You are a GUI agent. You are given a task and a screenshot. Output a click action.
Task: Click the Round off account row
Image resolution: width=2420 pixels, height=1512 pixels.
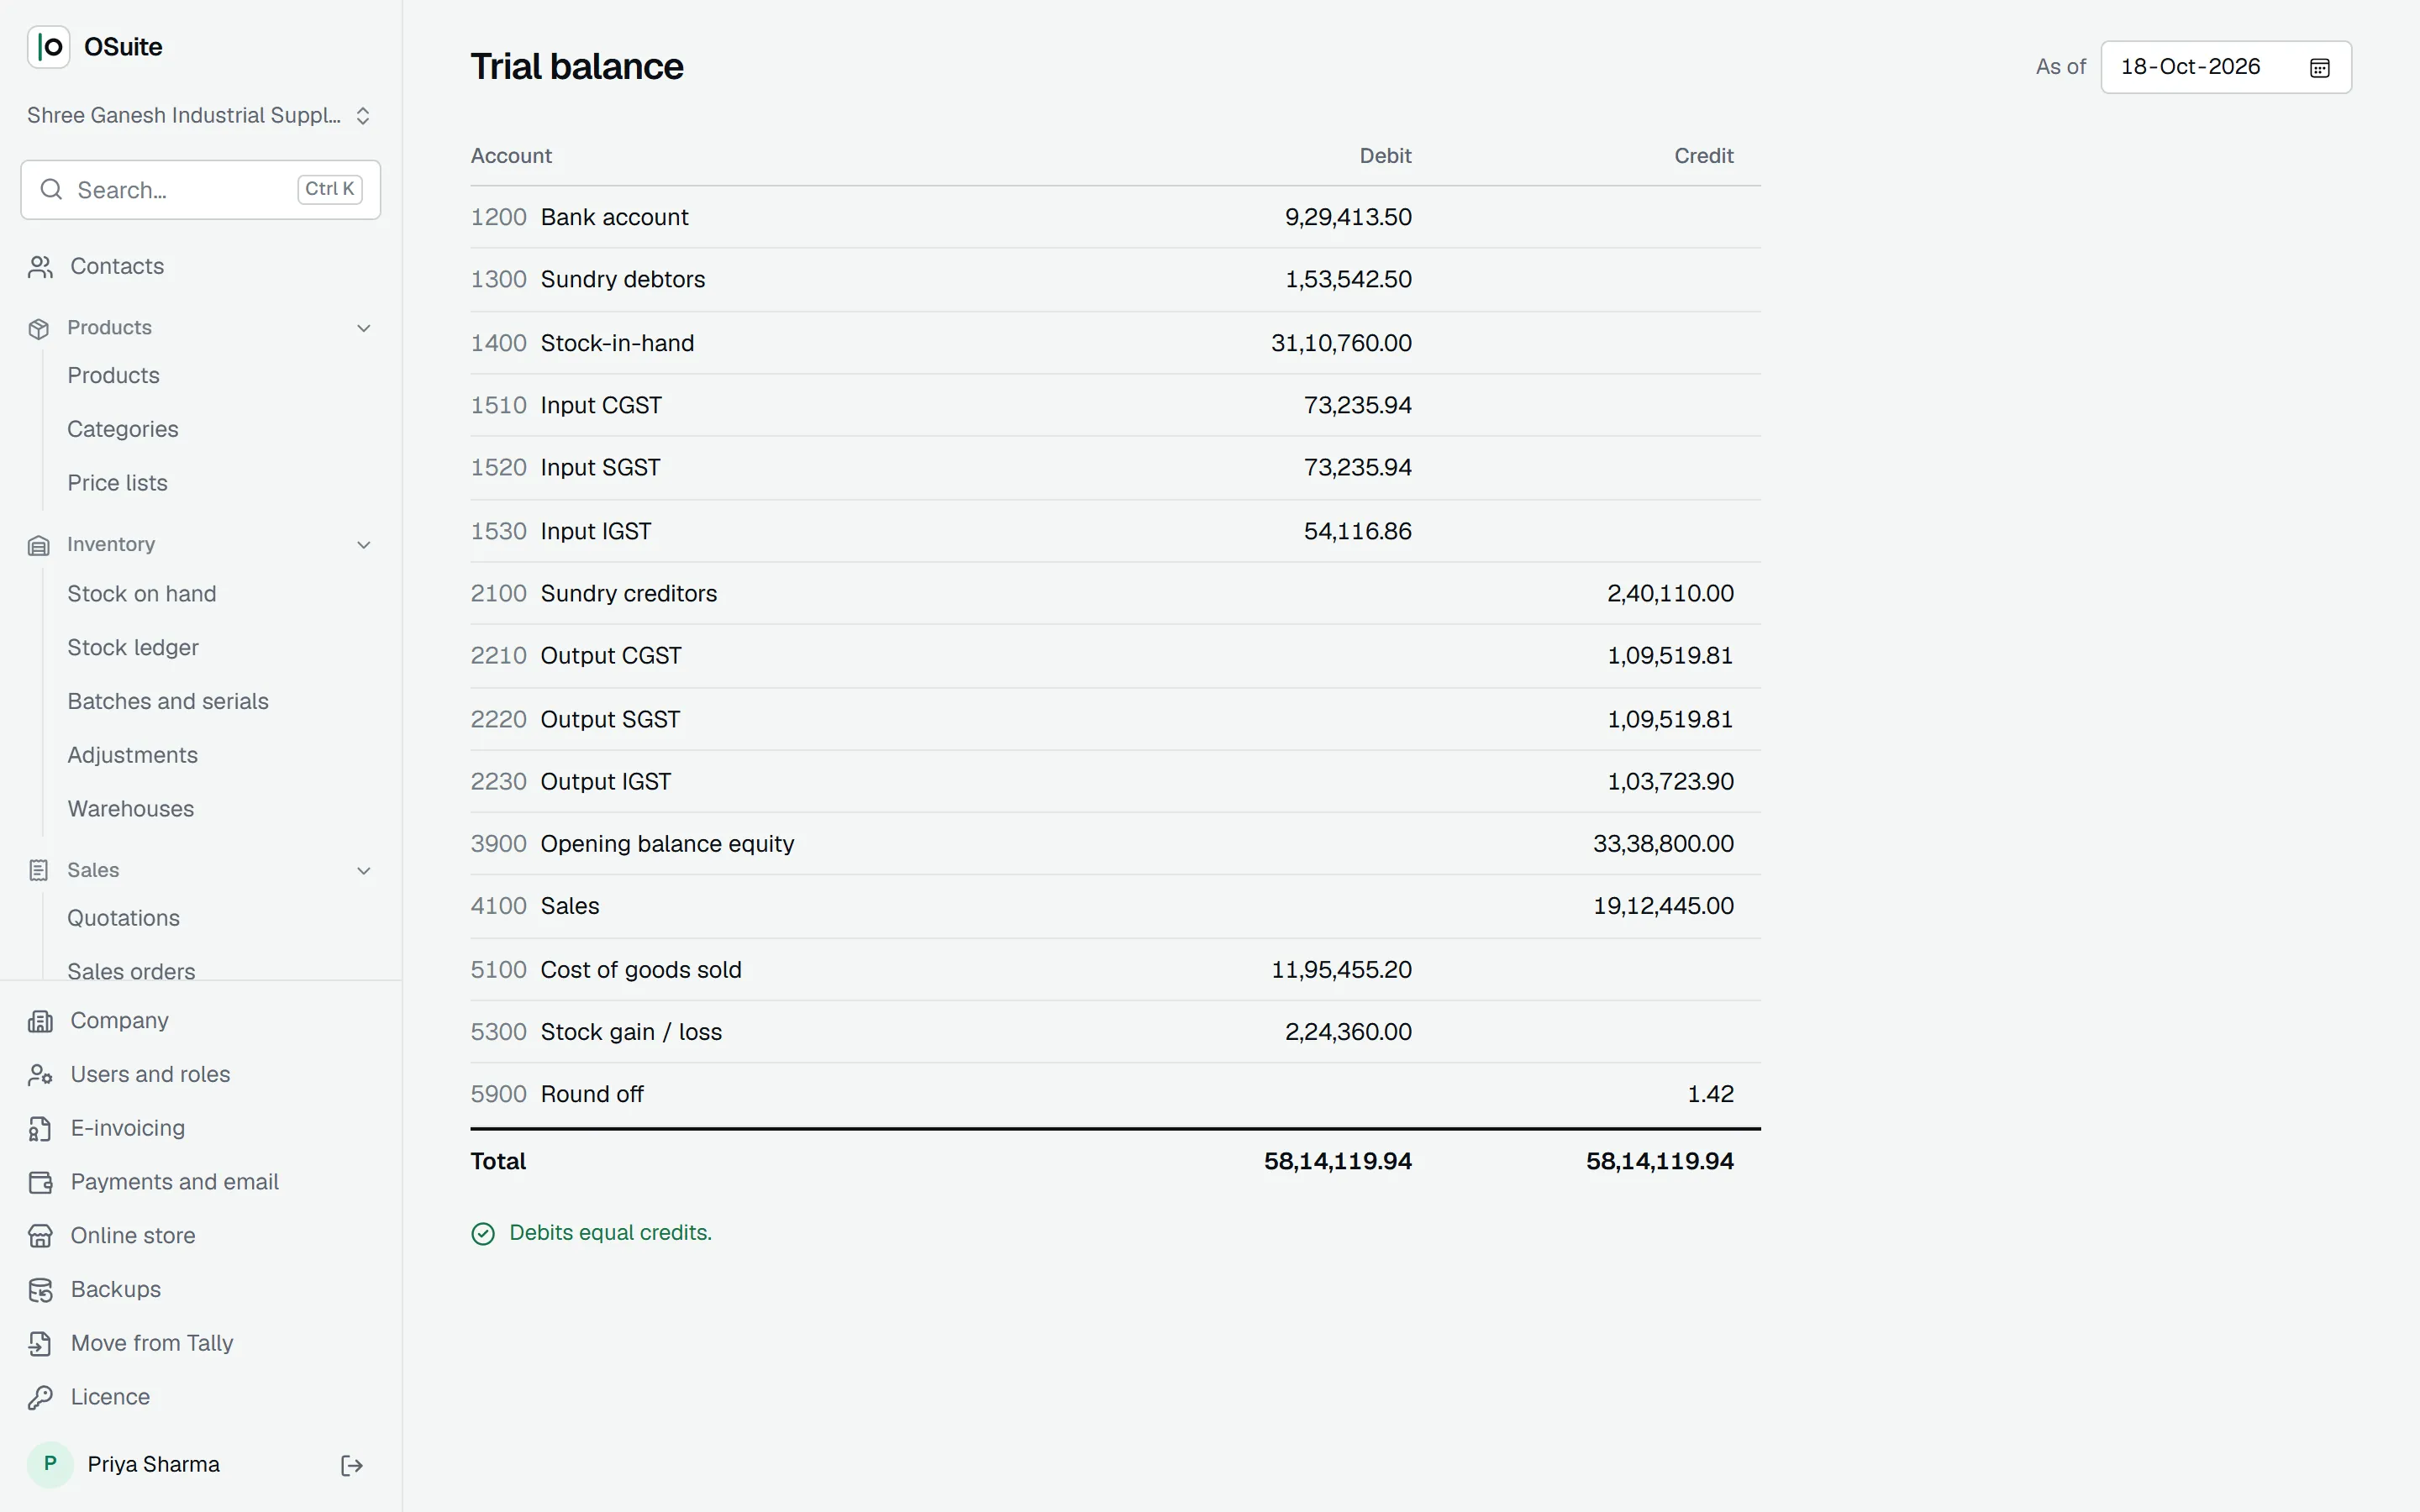click(x=1115, y=1094)
